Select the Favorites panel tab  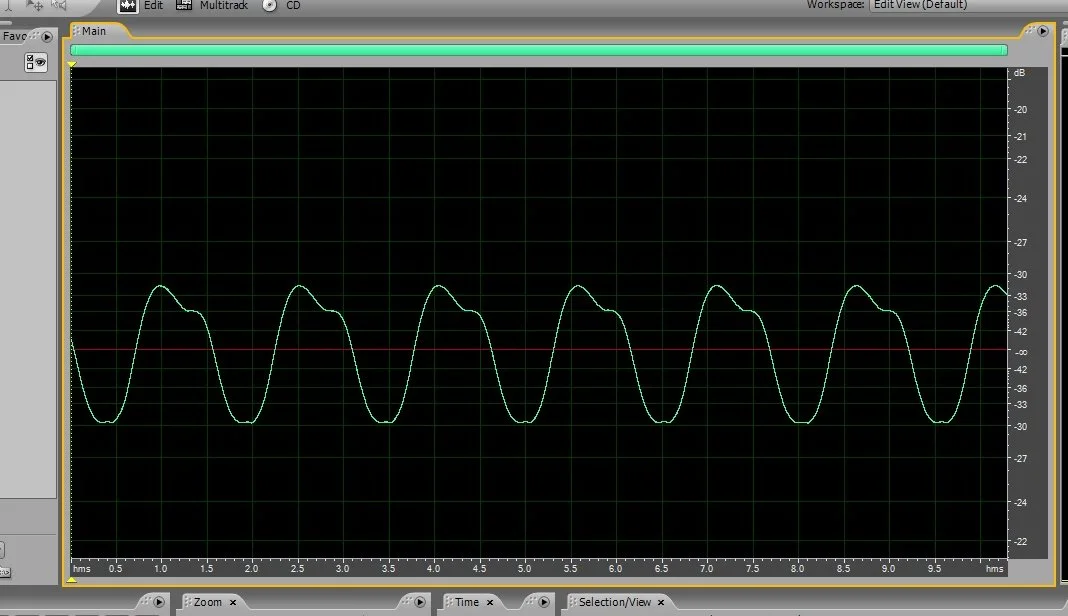coord(14,36)
